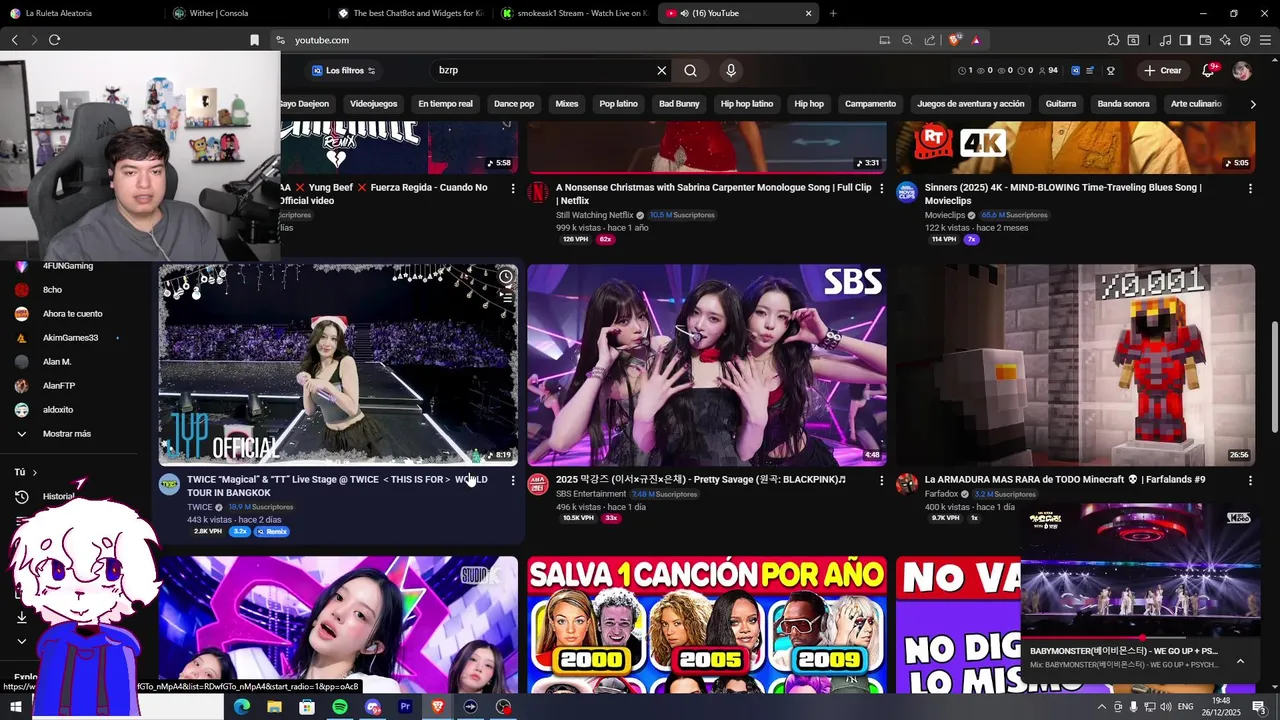Expand BABYMONSTER miniplayer queue chevron
Viewport: 1280px width, 720px height.
coord(1240,661)
